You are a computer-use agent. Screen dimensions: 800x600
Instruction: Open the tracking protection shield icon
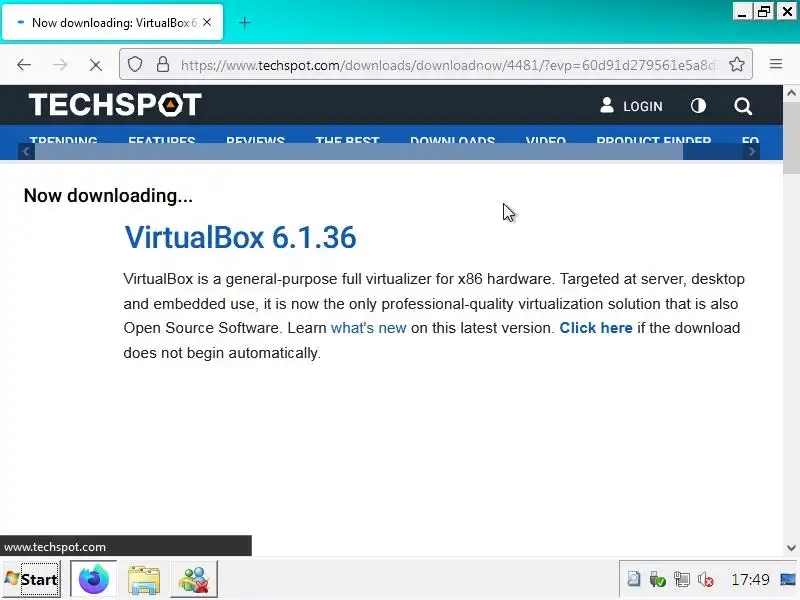point(135,65)
